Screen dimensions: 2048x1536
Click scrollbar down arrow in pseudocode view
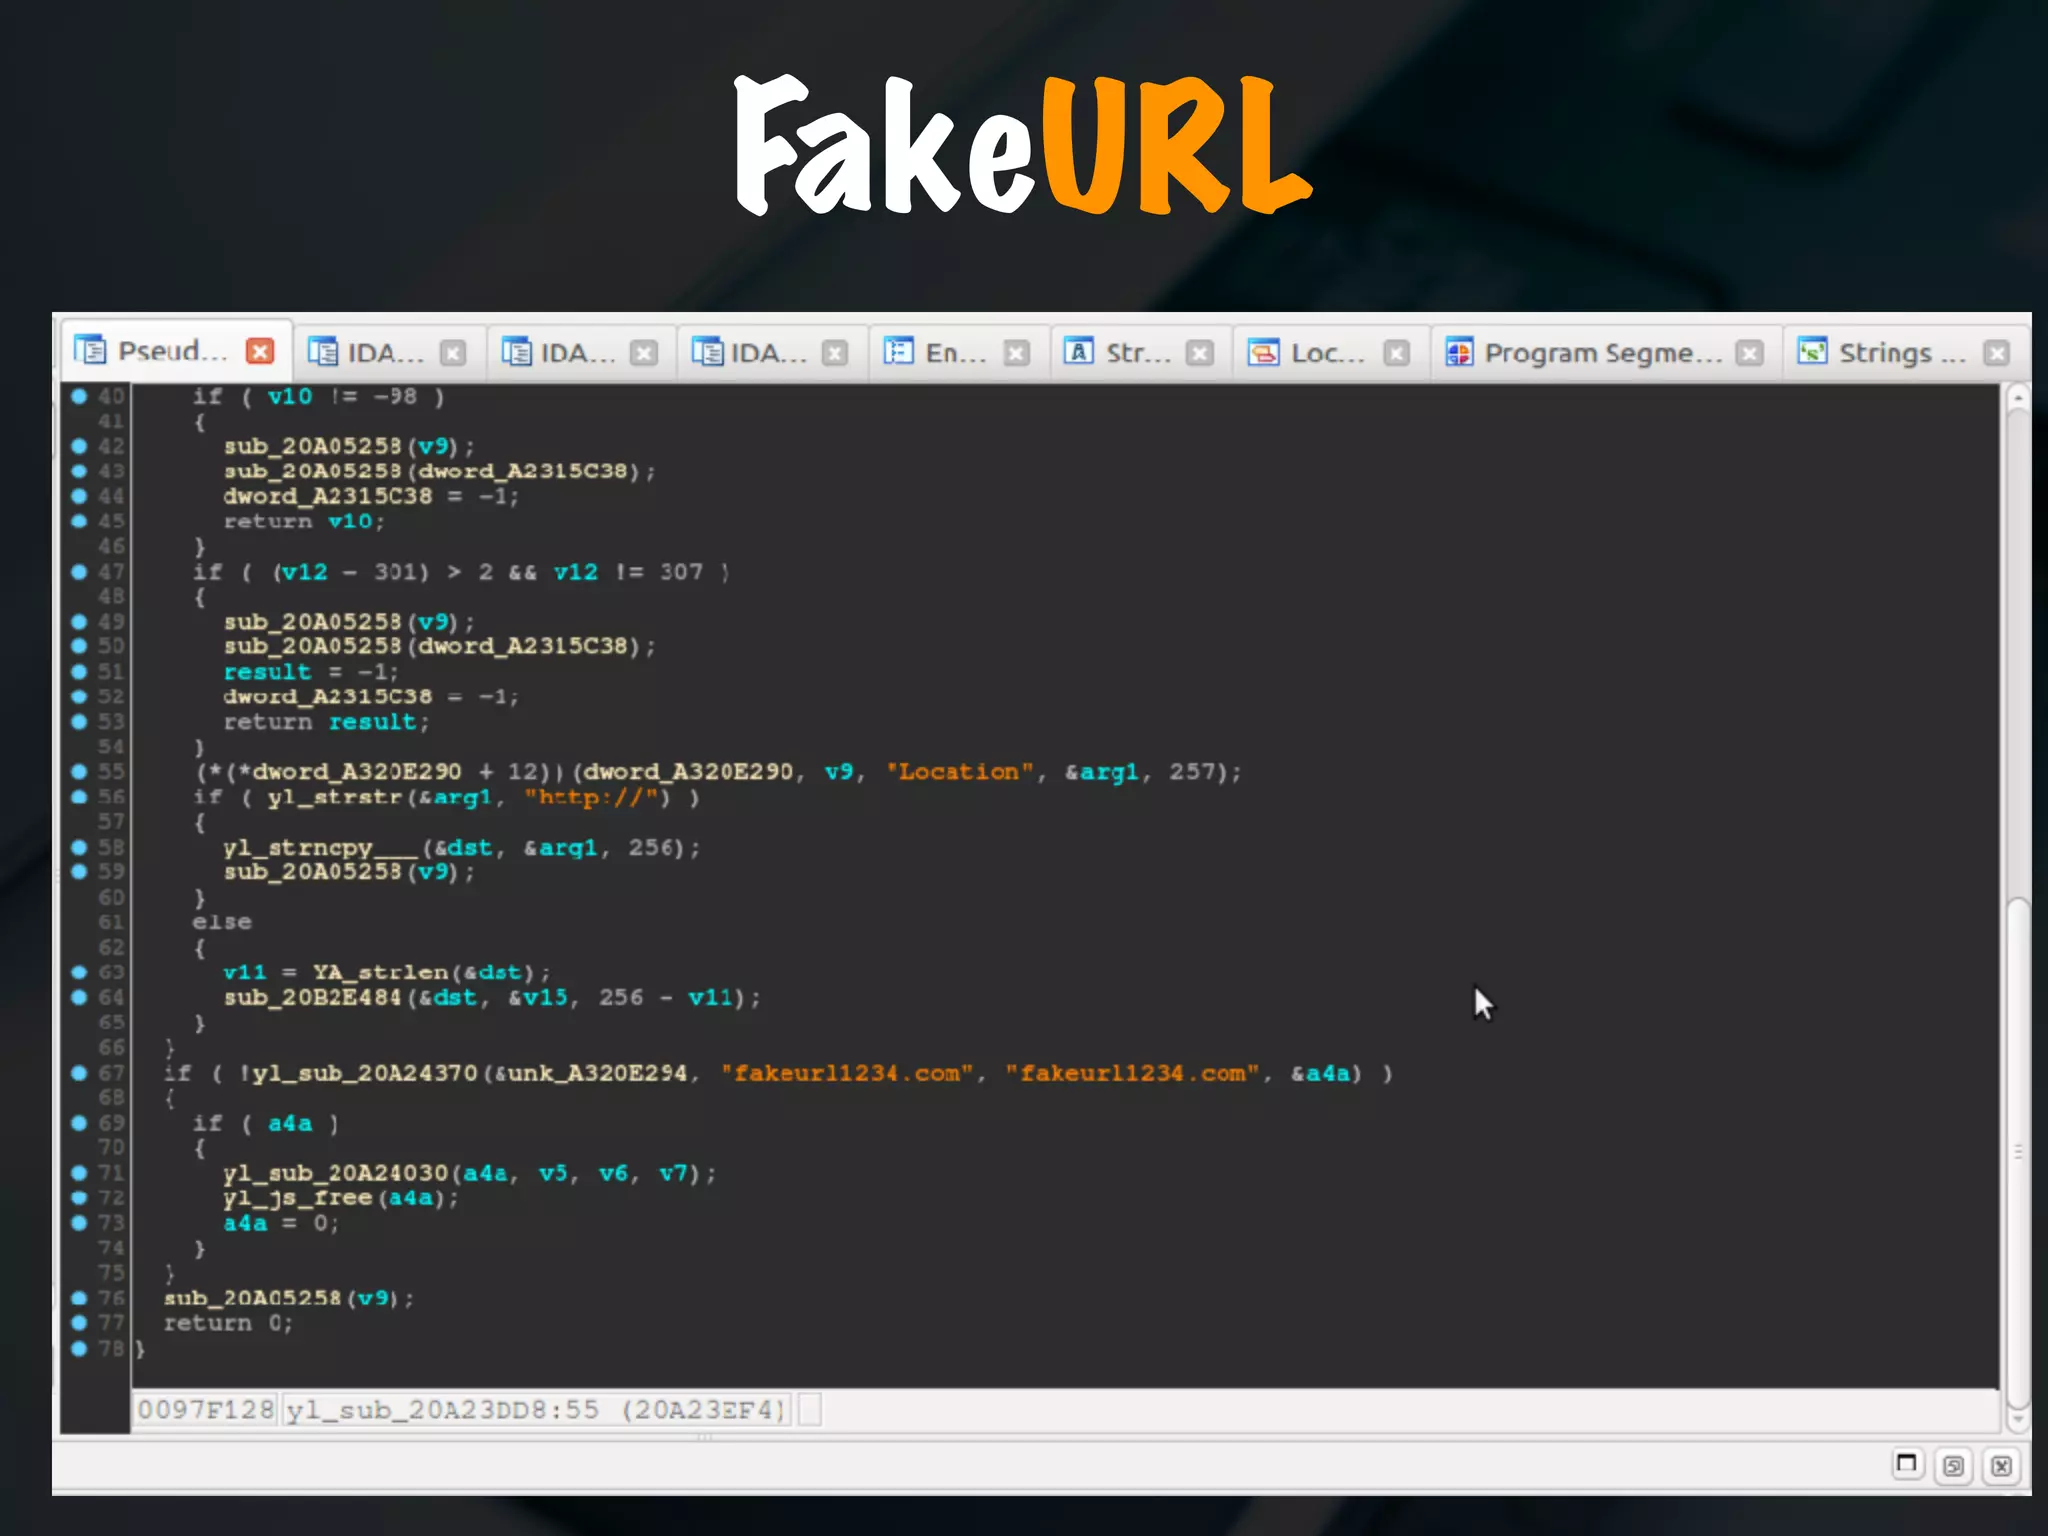coord(2018,1418)
